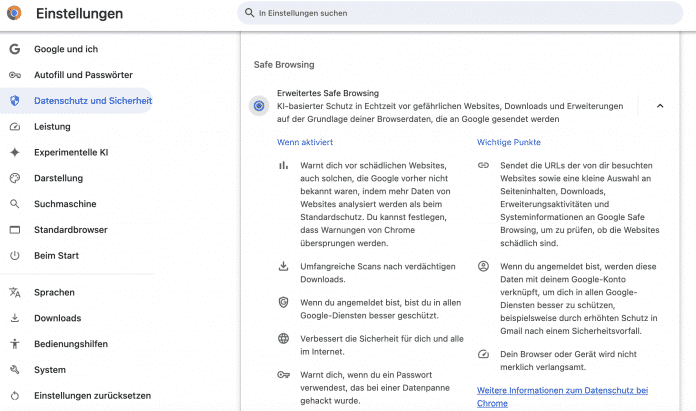Open the System settings section

pos(50,370)
